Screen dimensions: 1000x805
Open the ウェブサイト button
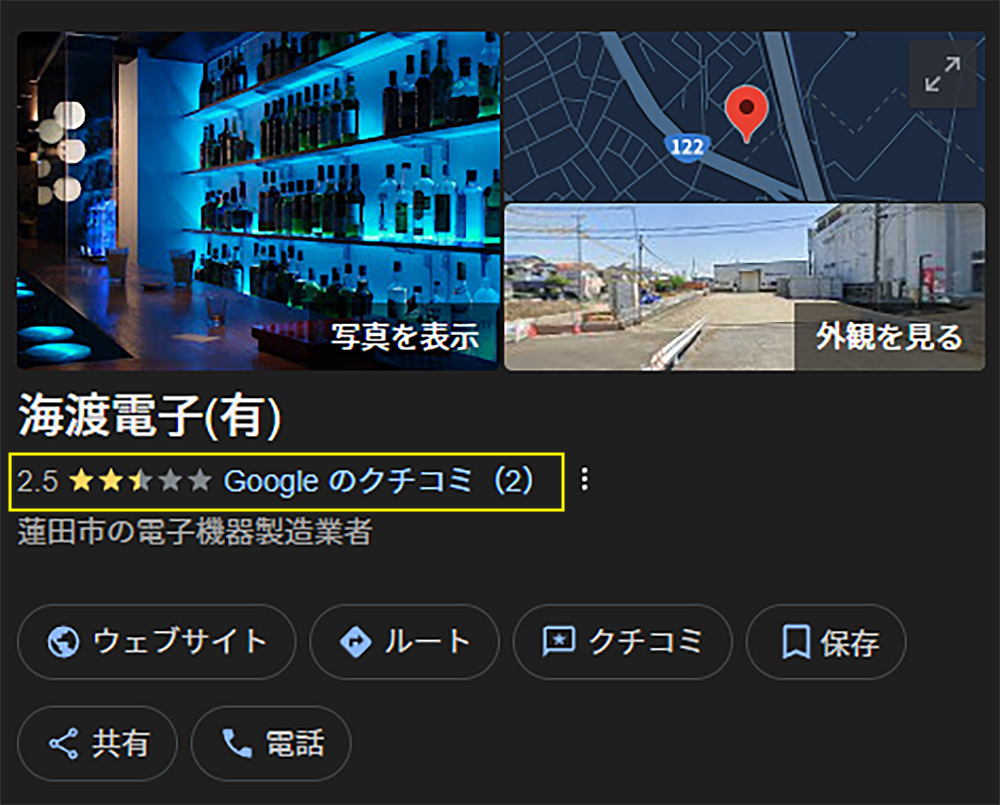coord(156,642)
